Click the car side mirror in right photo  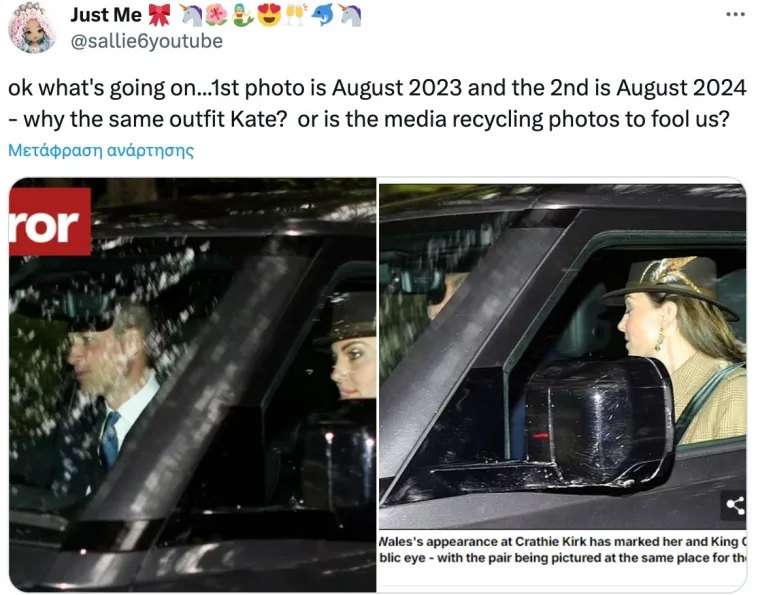[600, 426]
